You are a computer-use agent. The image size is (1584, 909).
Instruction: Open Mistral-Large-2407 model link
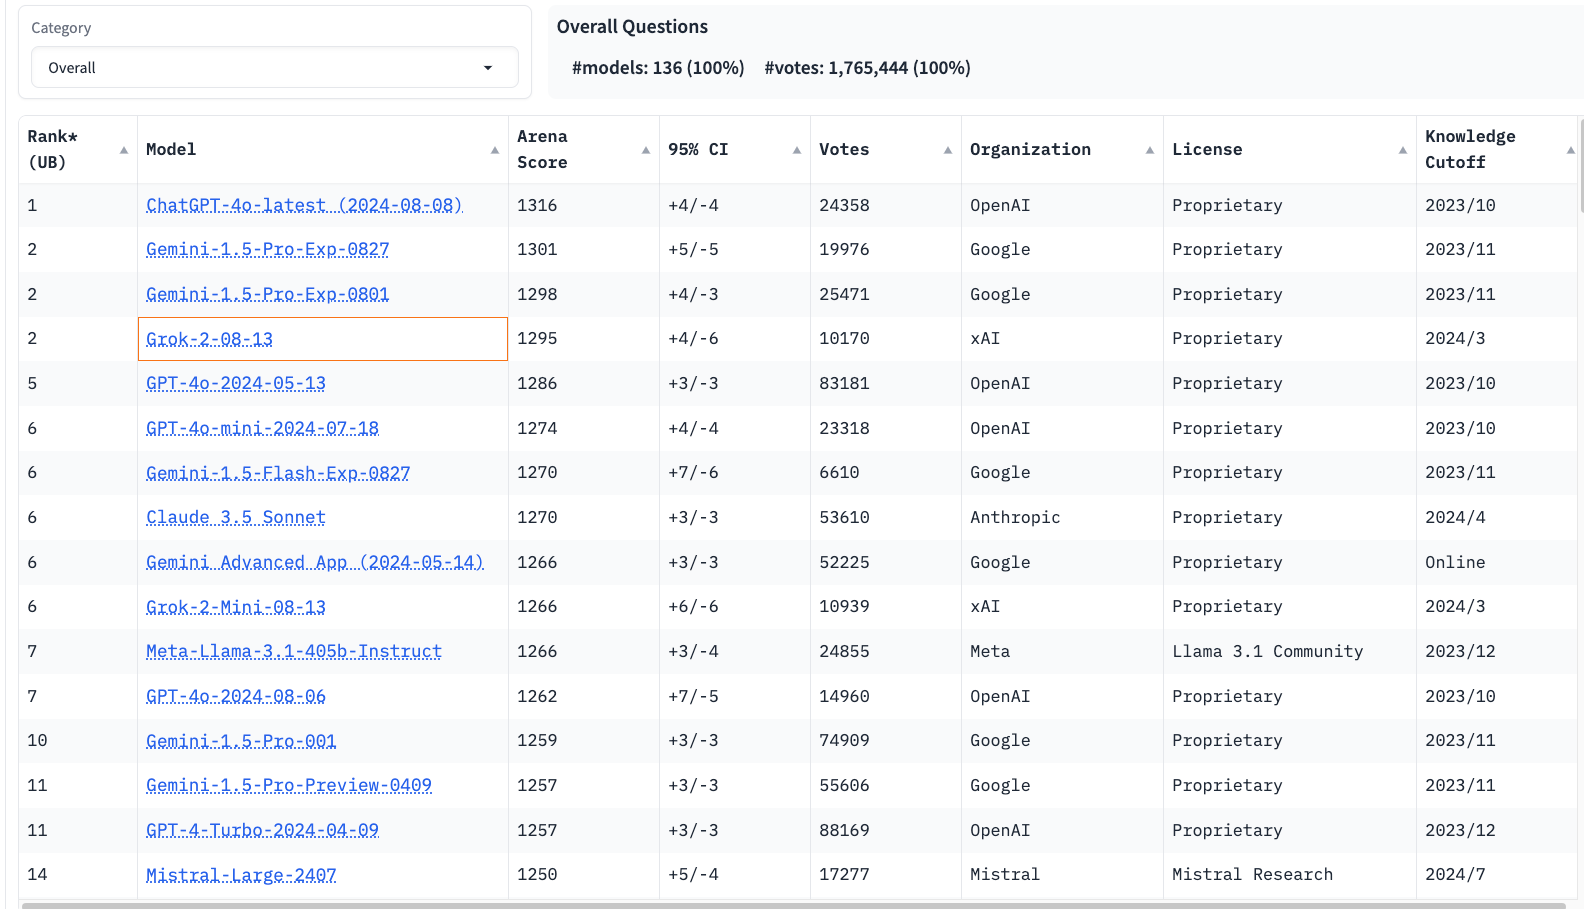(241, 875)
